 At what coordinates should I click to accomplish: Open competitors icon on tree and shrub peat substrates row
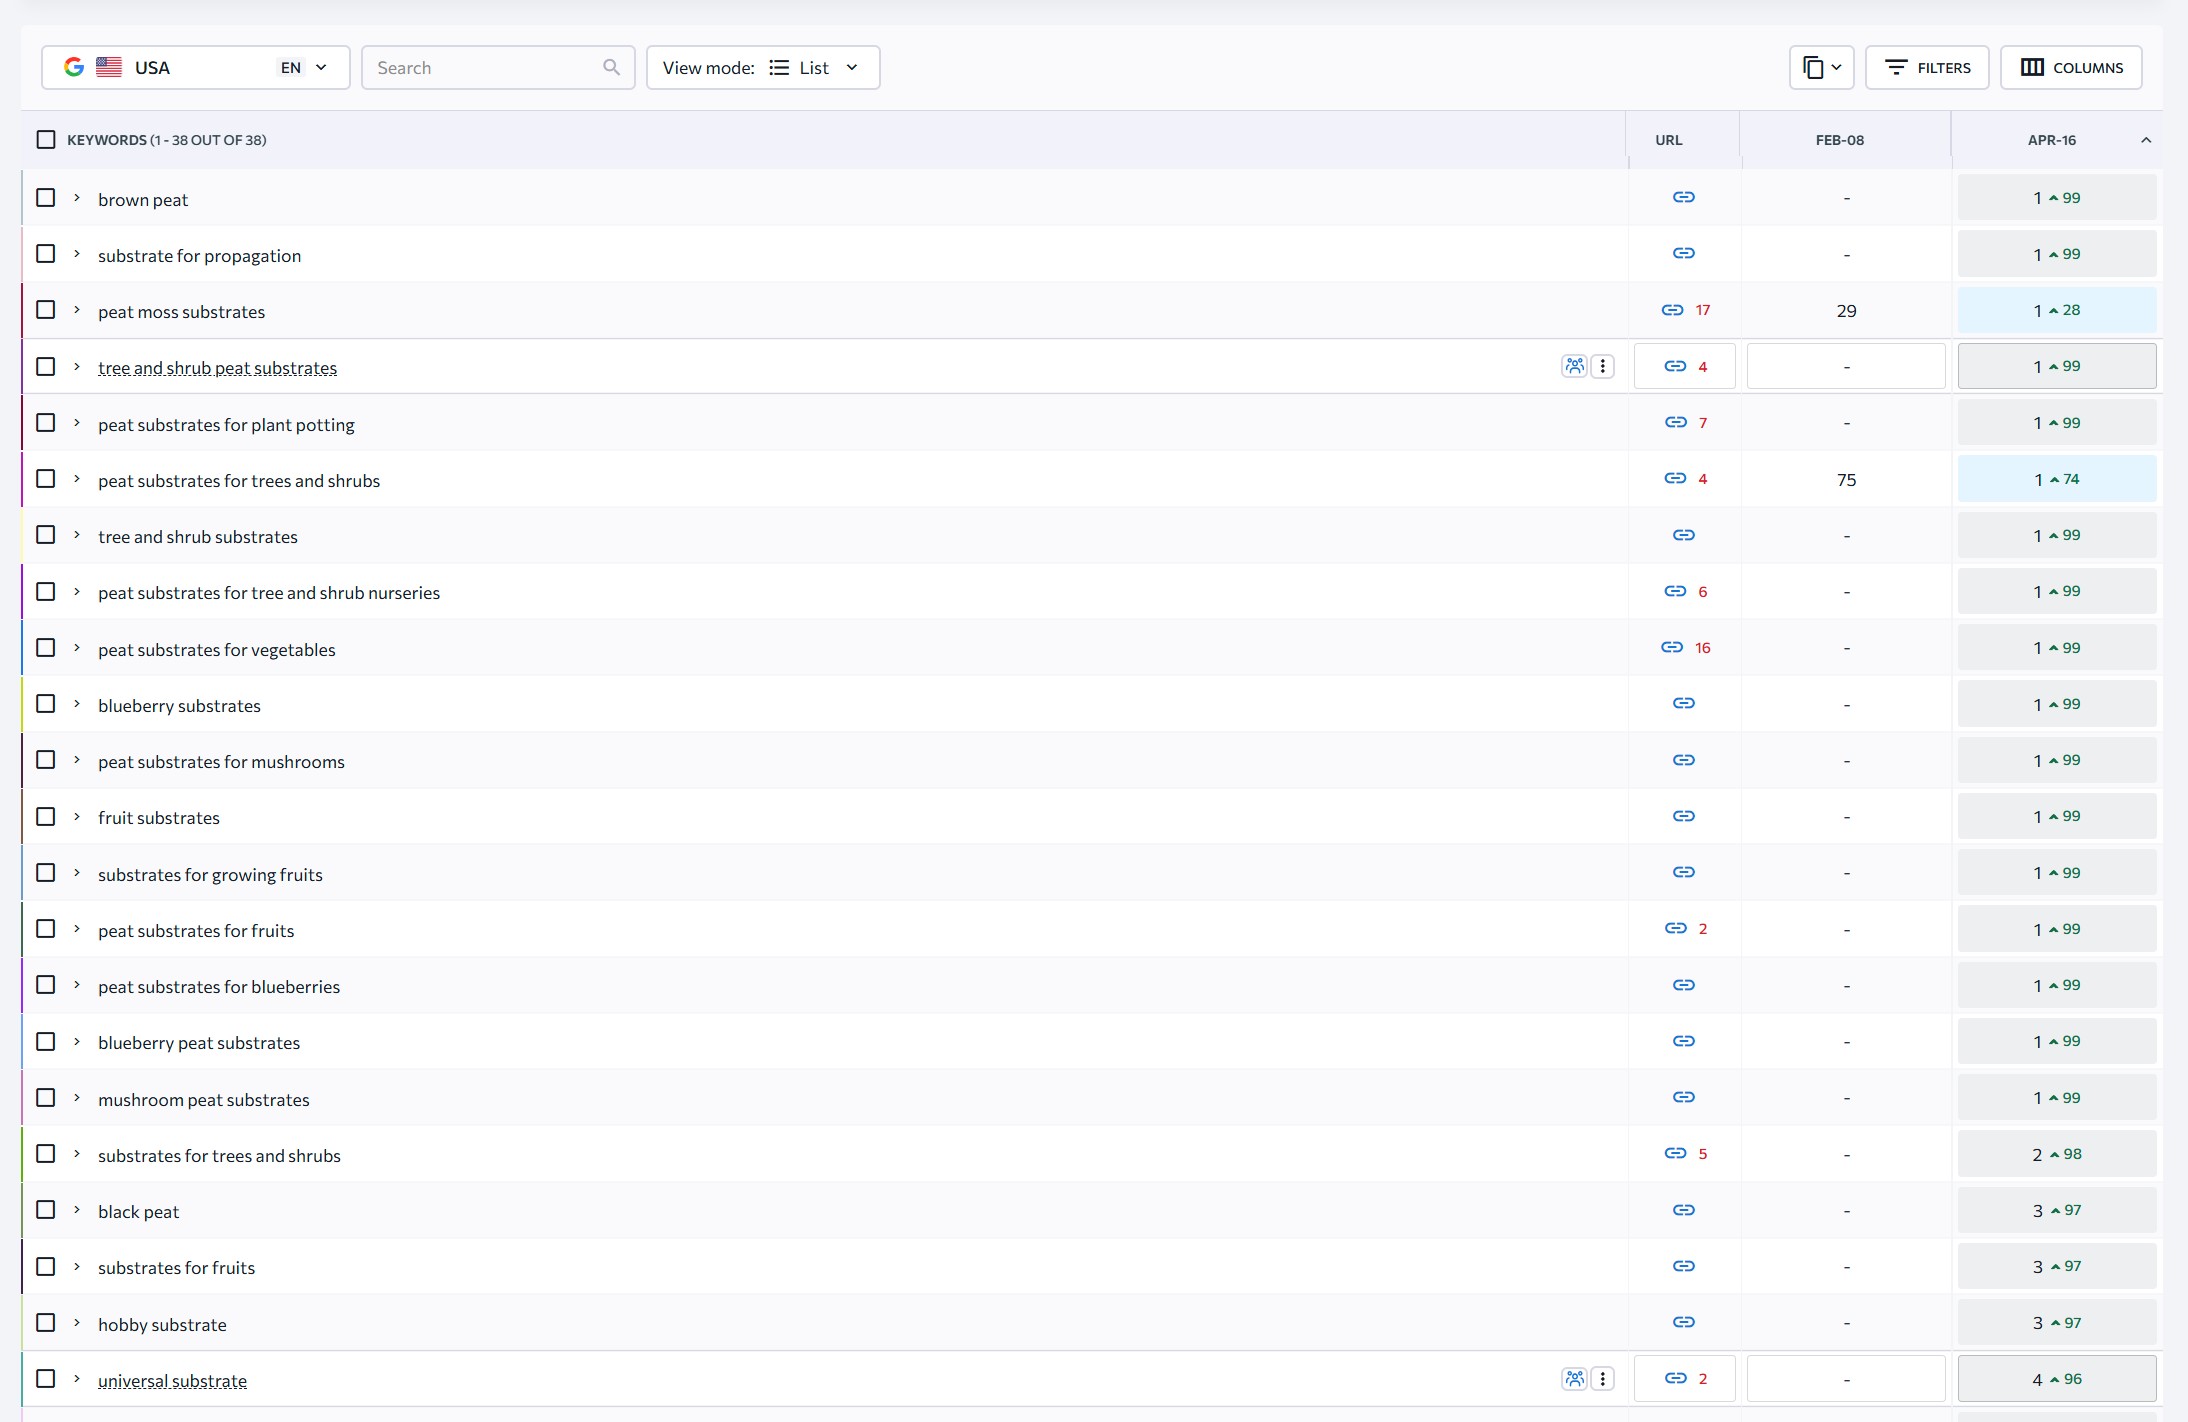pos(1574,366)
